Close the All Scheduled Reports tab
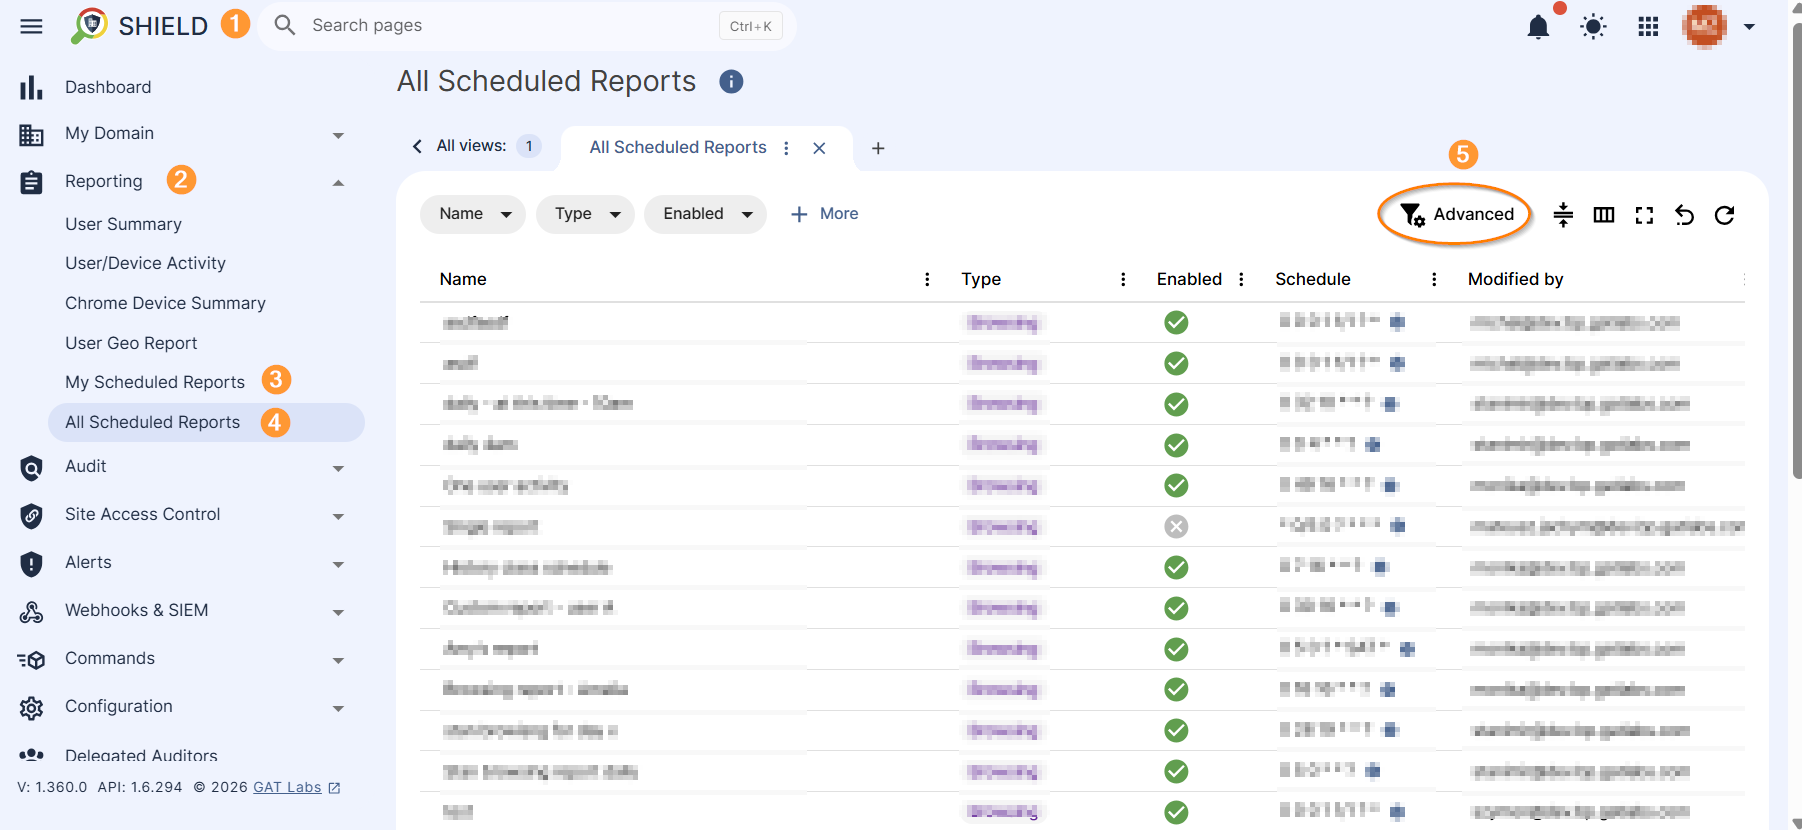This screenshot has width=1802, height=830. pos(819,148)
